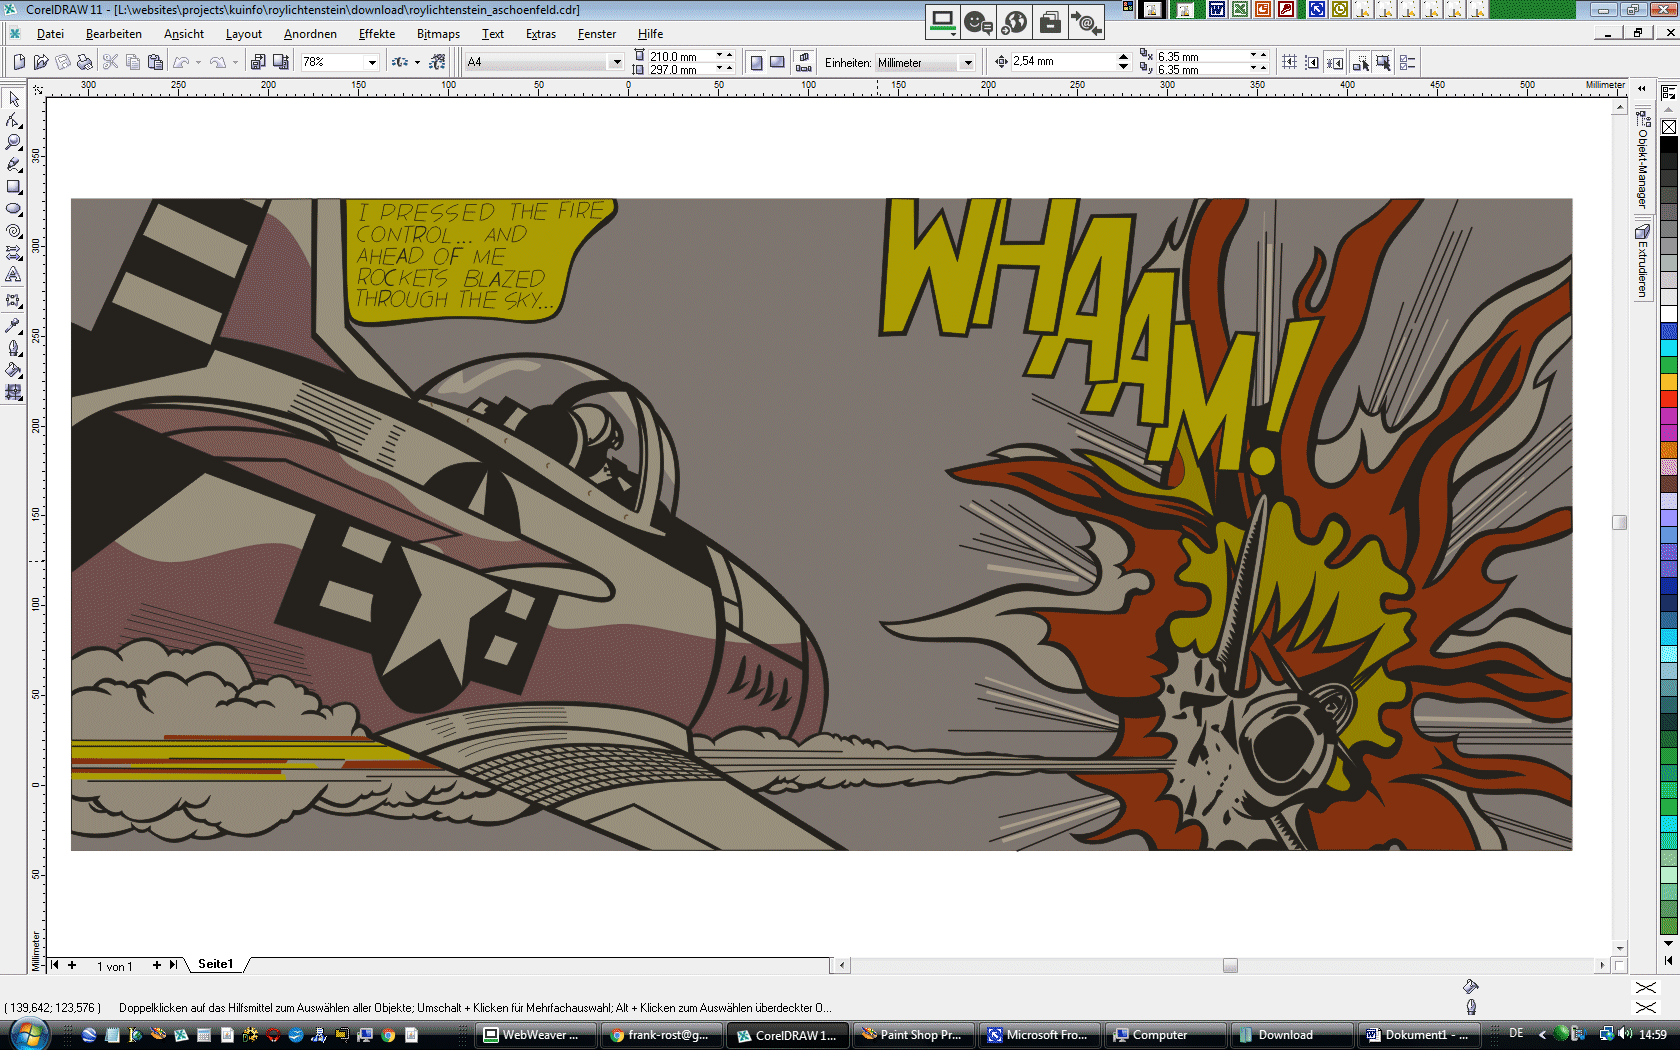Open the Objekt-Manager docker tab
This screenshot has height=1050, width=1680.
1642,160
